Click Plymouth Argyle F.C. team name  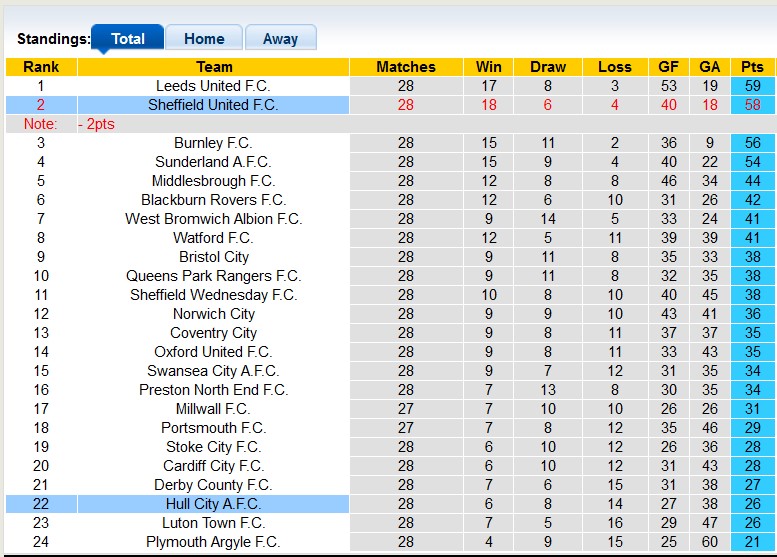[213, 542]
